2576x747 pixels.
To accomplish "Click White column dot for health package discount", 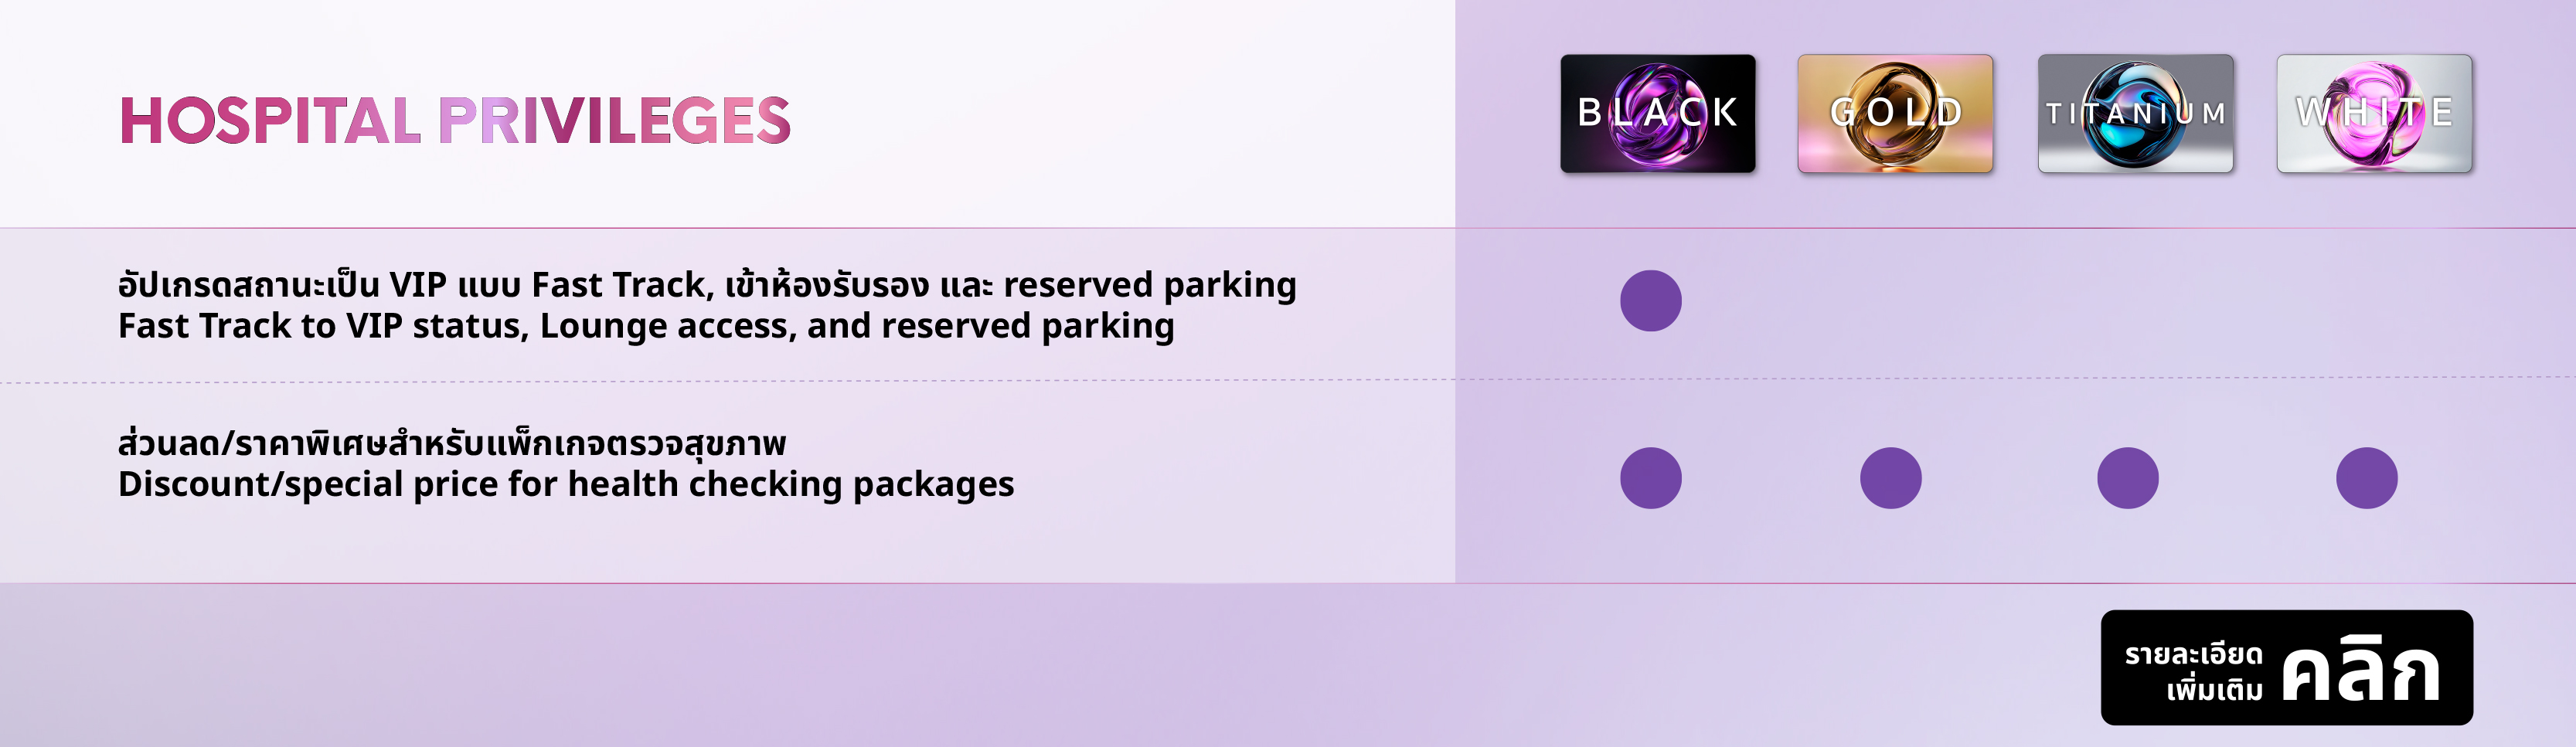I will pyautogui.click(x=2366, y=478).
